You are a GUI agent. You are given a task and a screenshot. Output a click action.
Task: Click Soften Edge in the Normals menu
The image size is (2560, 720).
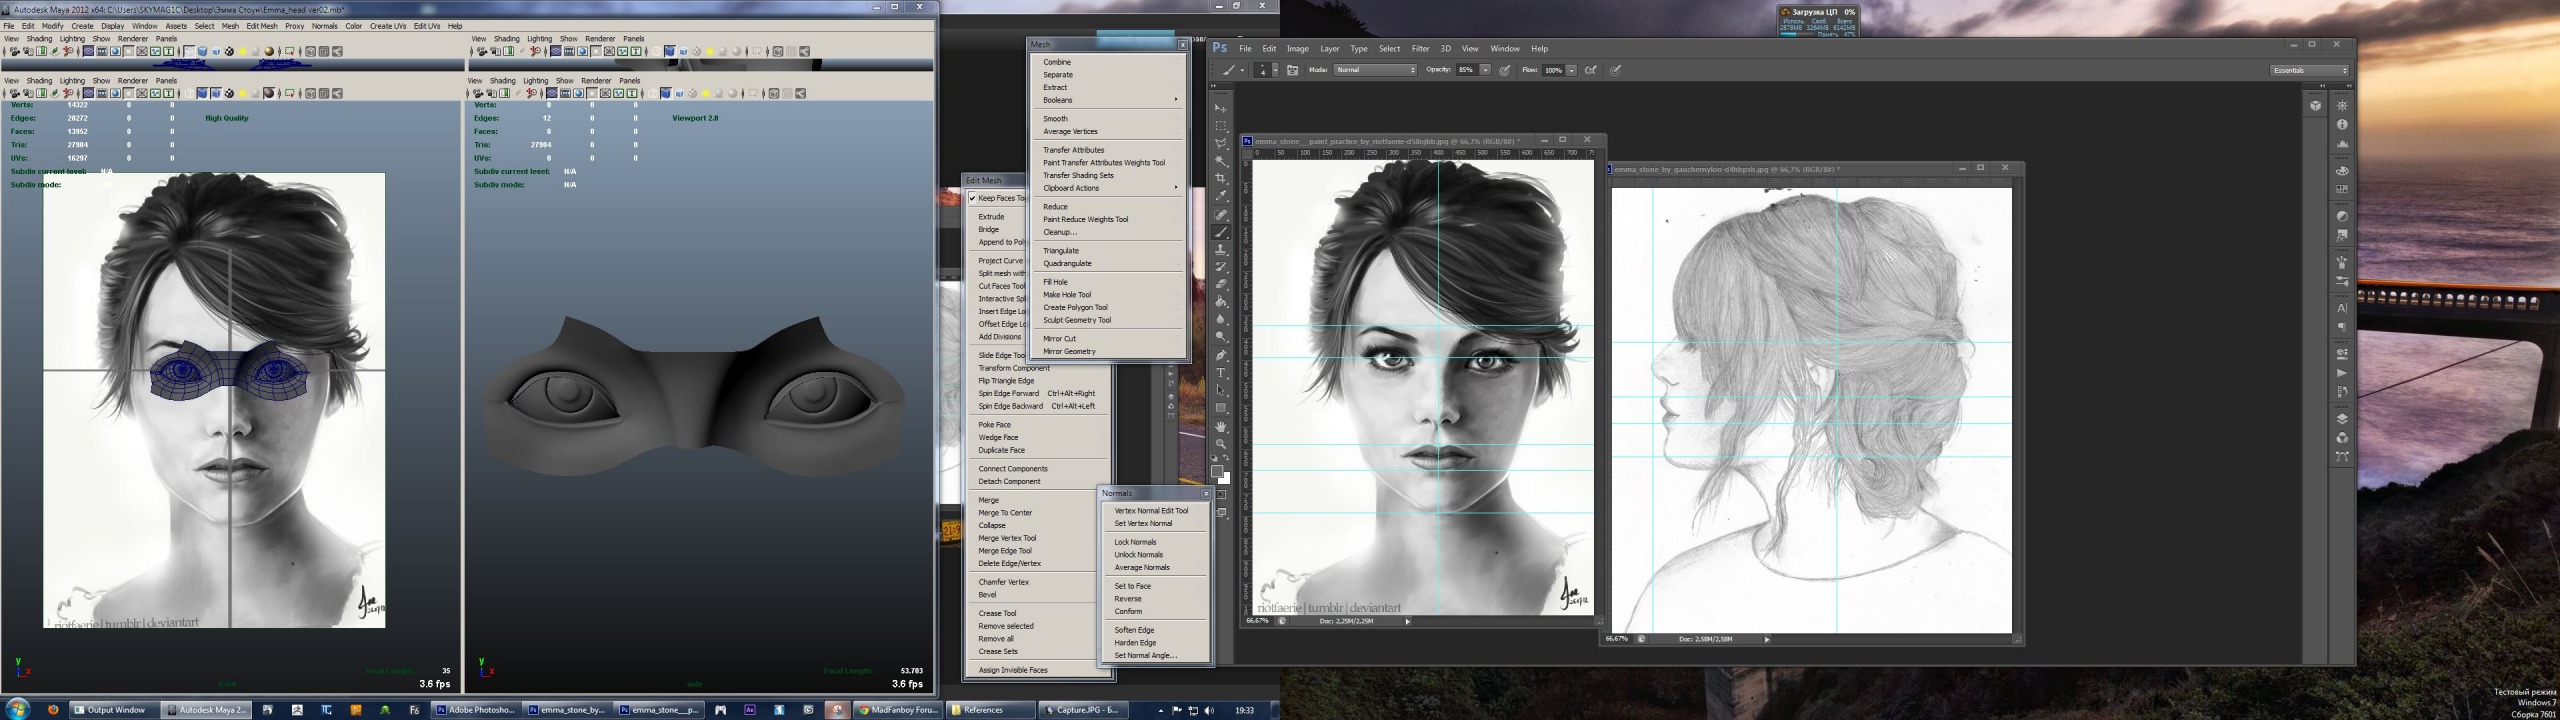1134,630
